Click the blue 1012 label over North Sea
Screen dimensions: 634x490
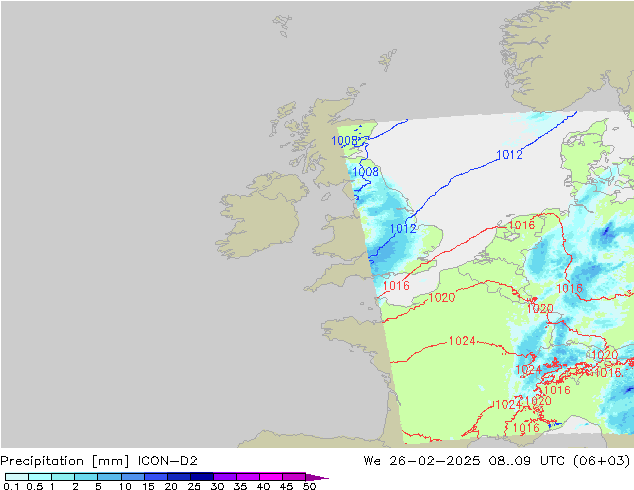click(x=509, y=154)
